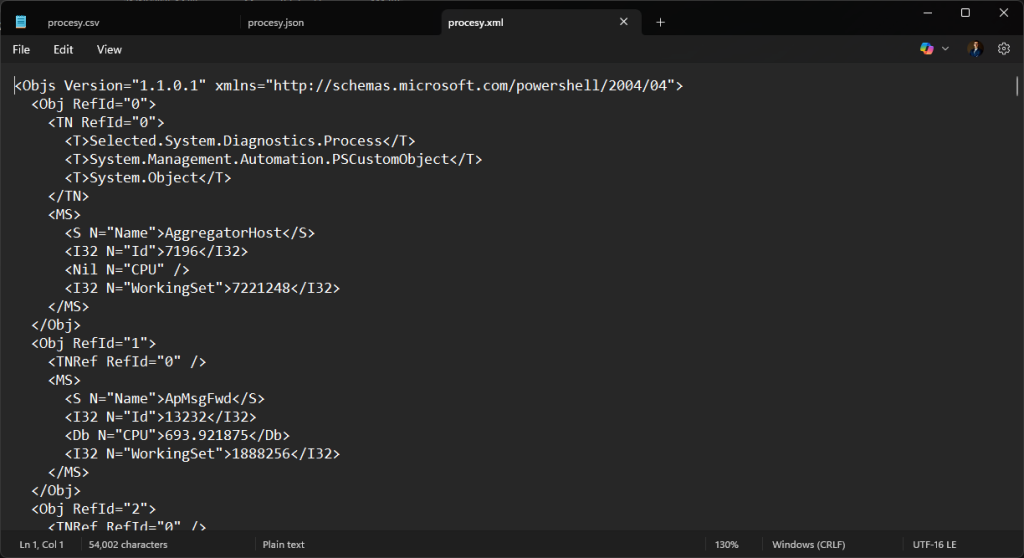1024x558 pixels.
Task: Click the line Obj RefId="0"
Action: 93,104
